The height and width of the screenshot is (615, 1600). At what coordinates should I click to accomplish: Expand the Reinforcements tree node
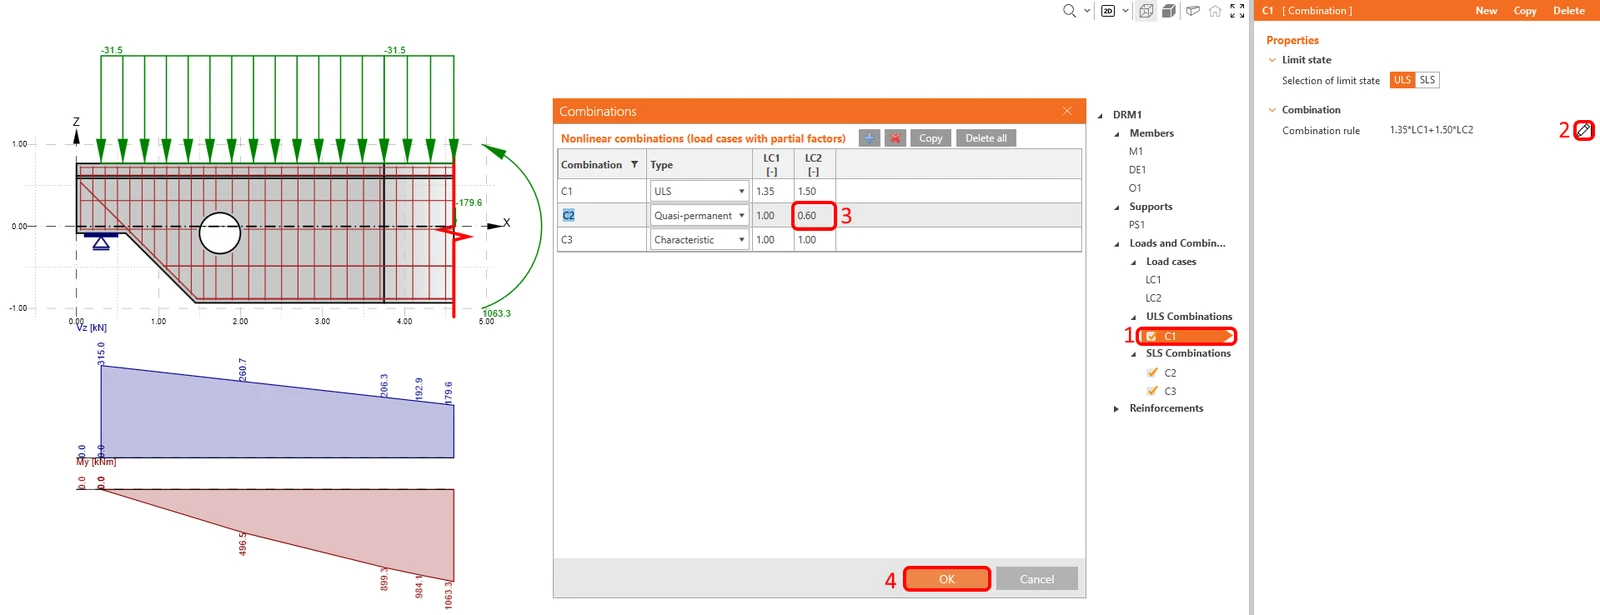(1116, 408)
